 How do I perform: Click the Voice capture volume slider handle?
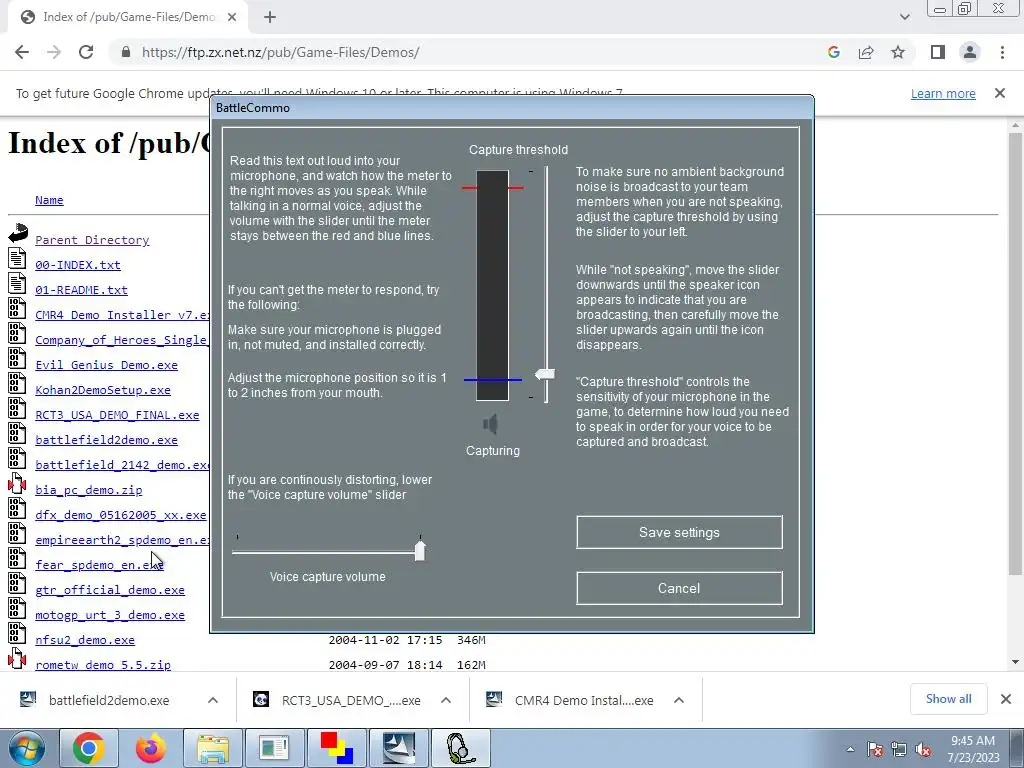pyautogui.click(x=420, y=551)
